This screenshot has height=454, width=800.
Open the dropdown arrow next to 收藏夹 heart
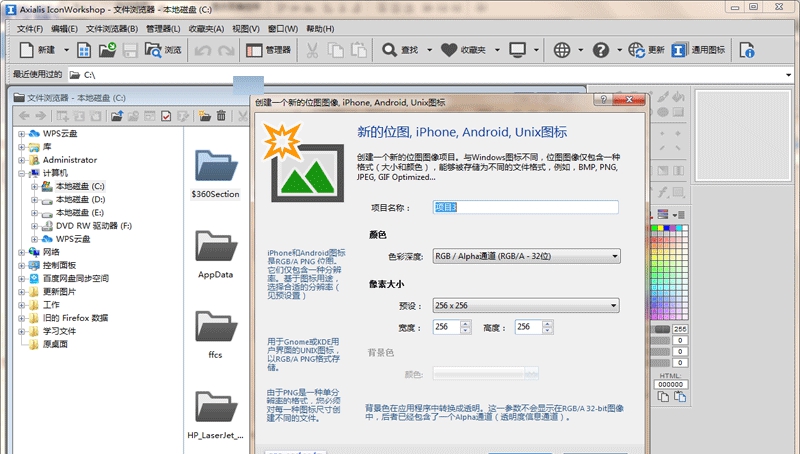coord(497,50)
